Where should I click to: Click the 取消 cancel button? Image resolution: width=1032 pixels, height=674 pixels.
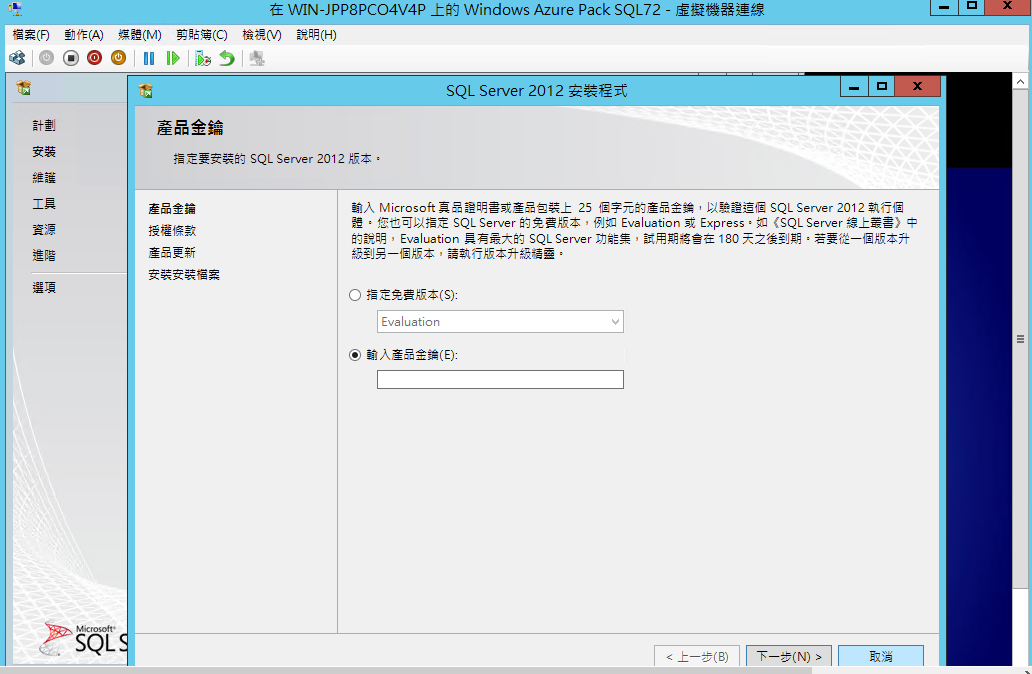tap(881, 656)
